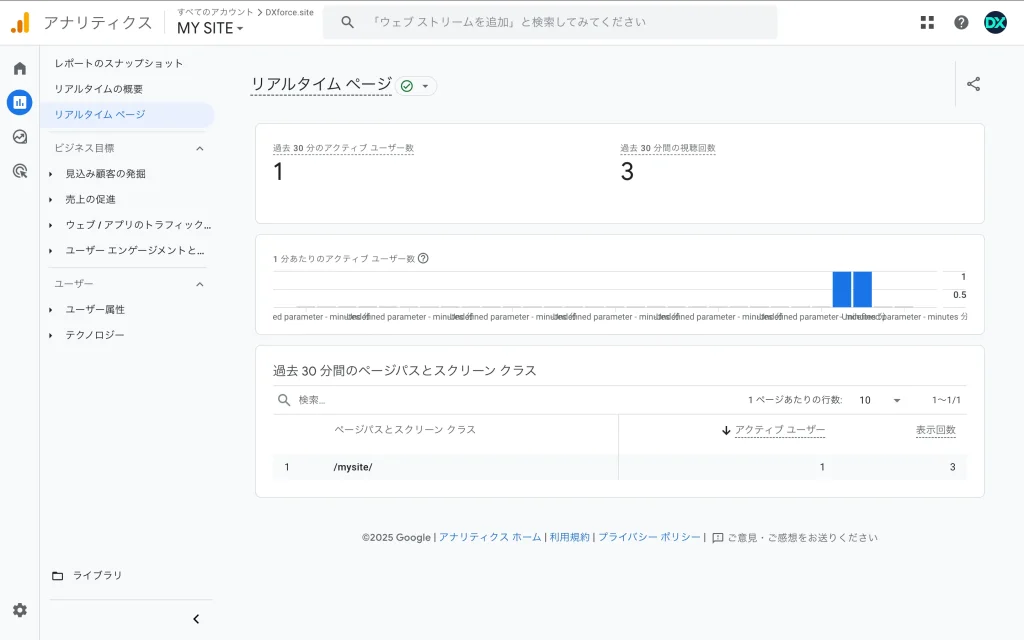This screenshot has width=1024, height=640.
Task: Open the Google apps grid icon
Action: (x=927, y=22)
